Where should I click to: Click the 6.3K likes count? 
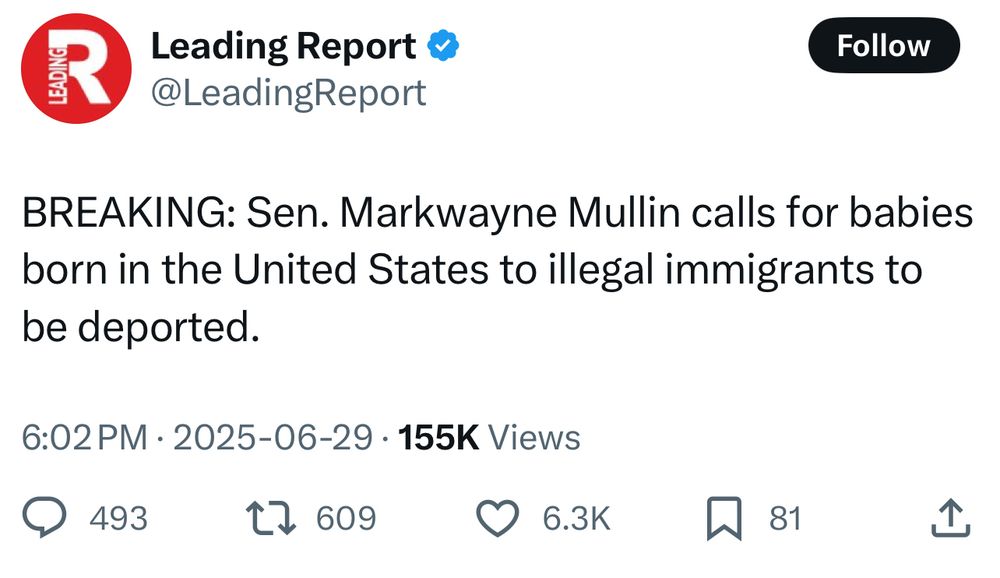point(577,518)
